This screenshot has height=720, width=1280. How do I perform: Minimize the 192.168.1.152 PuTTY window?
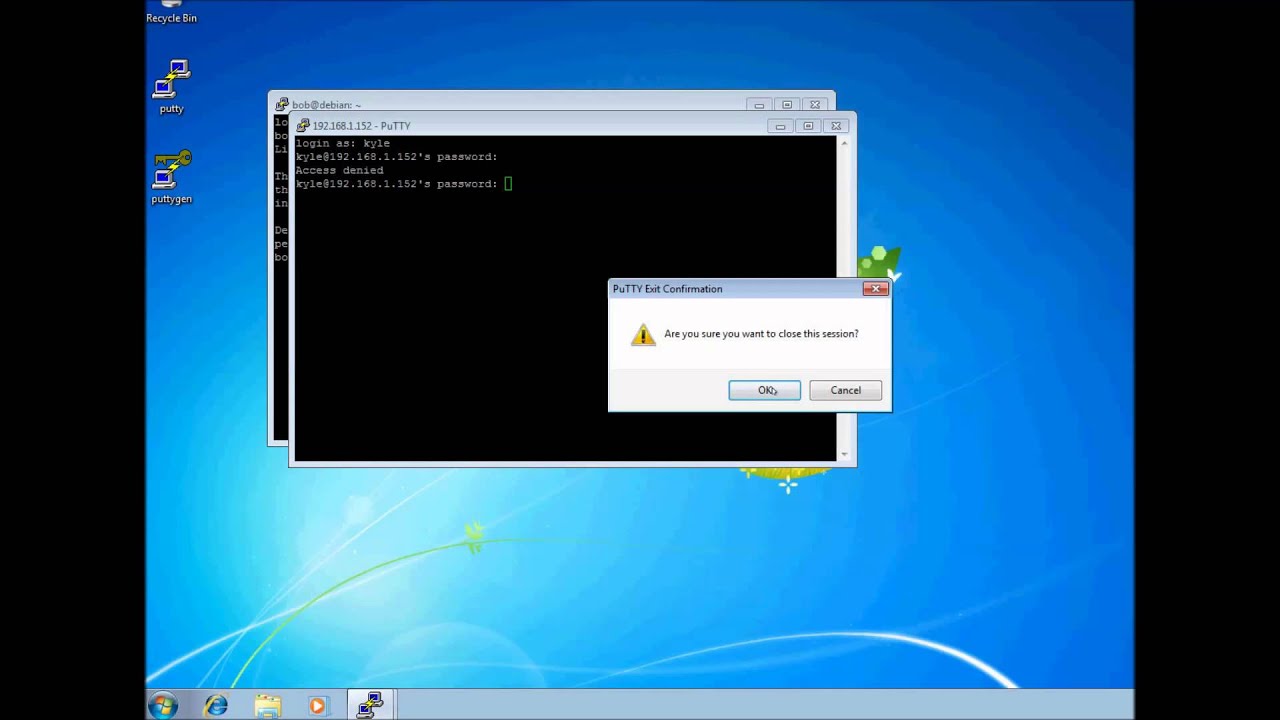pyautogui.click(x=780, y=126)
